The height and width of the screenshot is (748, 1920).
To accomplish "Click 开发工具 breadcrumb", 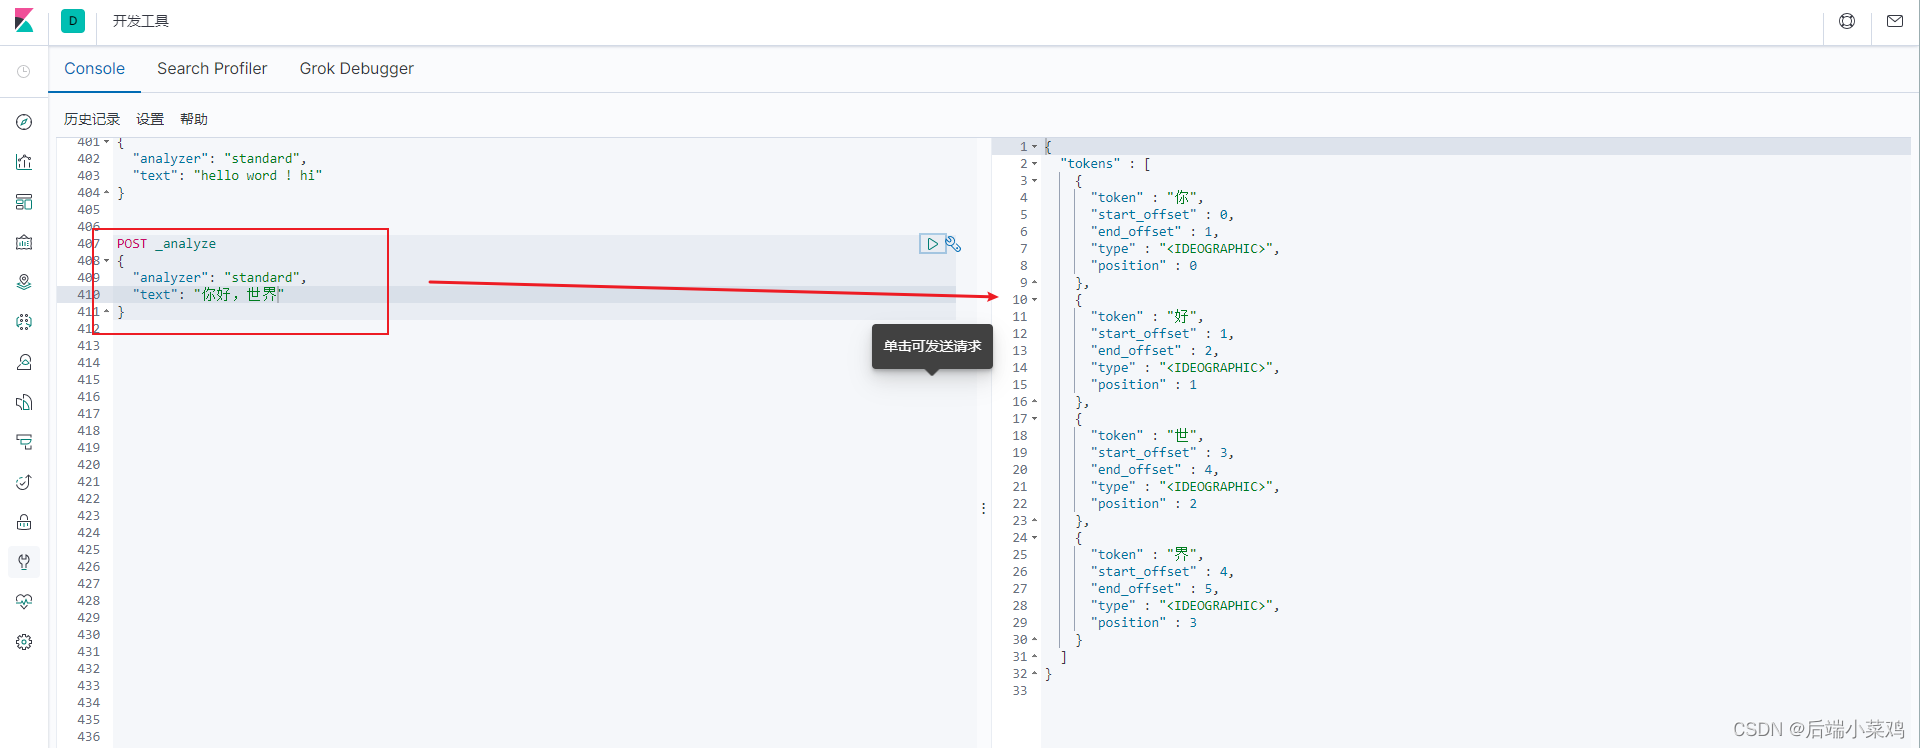I will pyautogui.click(x=141, y=21).
